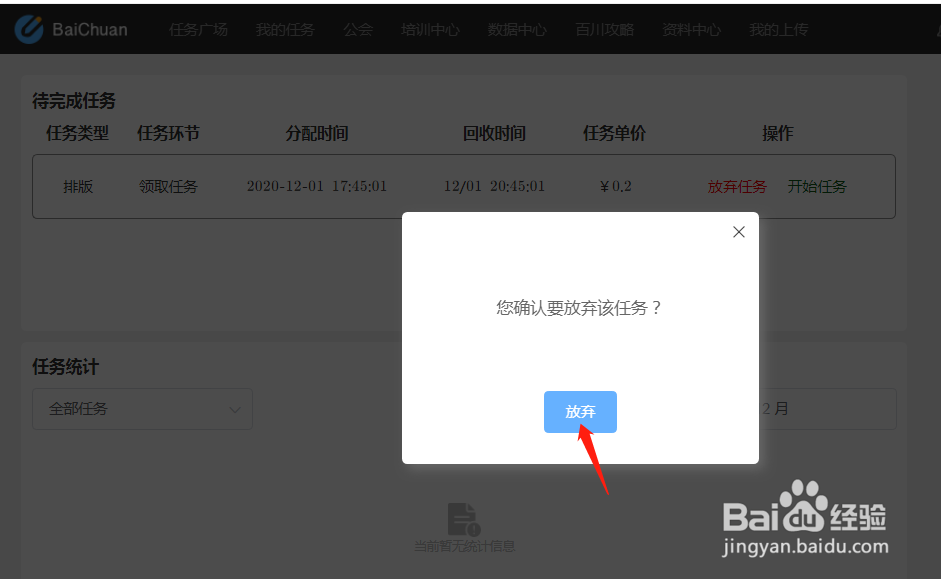941x579 pixels.
Task: Open 资料中心 in the top menu
Action: (x=691, y=29)
